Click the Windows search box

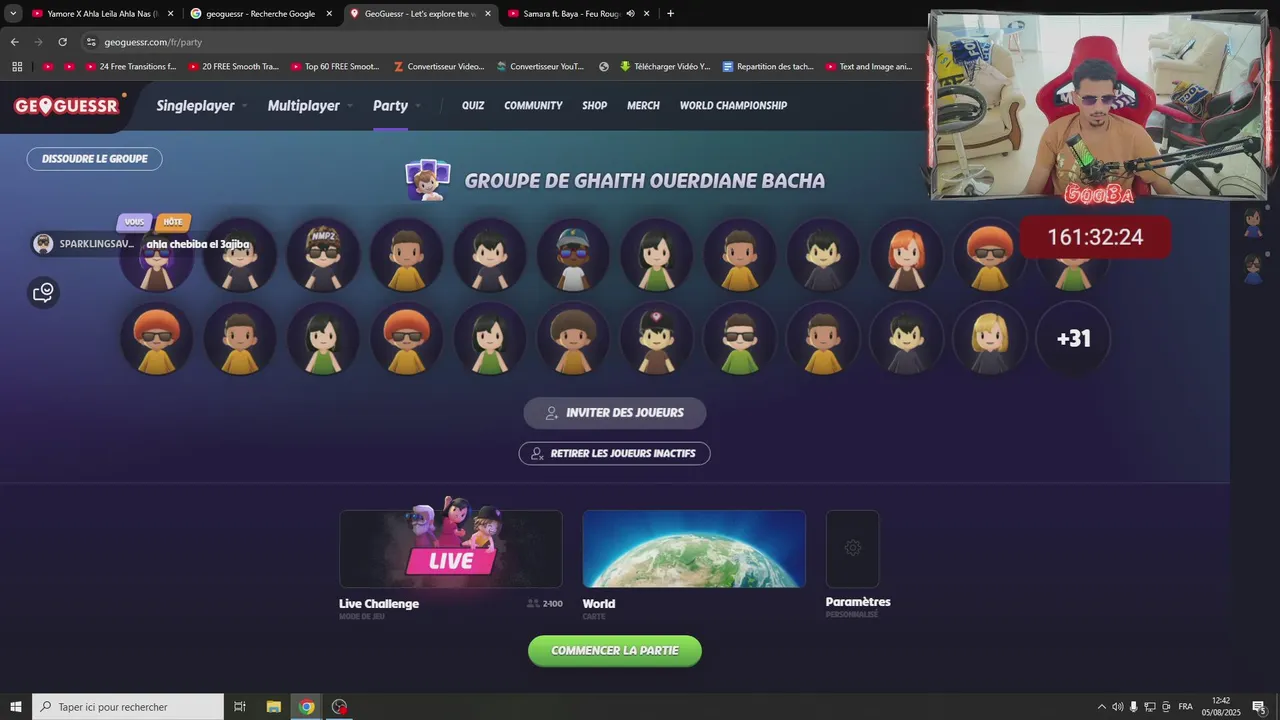(128, 707)
